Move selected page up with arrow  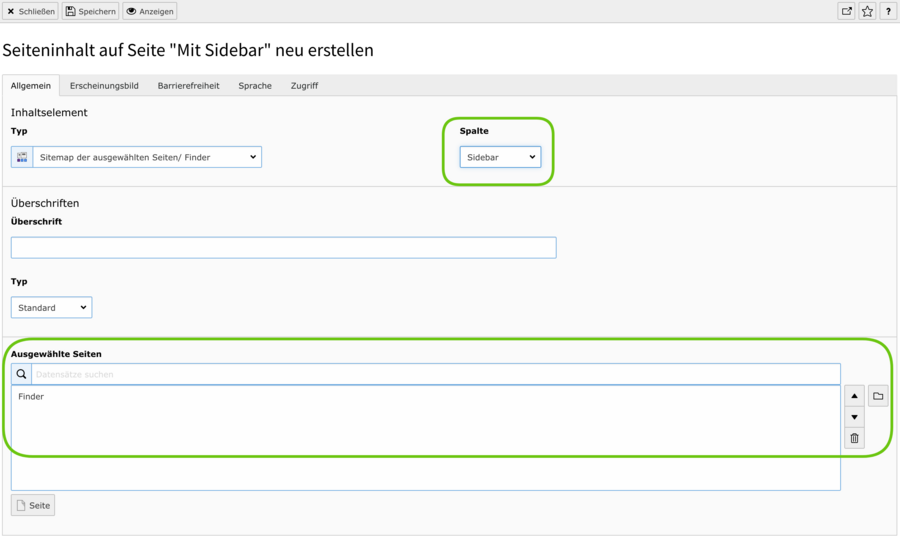click(x=854, y=396)
